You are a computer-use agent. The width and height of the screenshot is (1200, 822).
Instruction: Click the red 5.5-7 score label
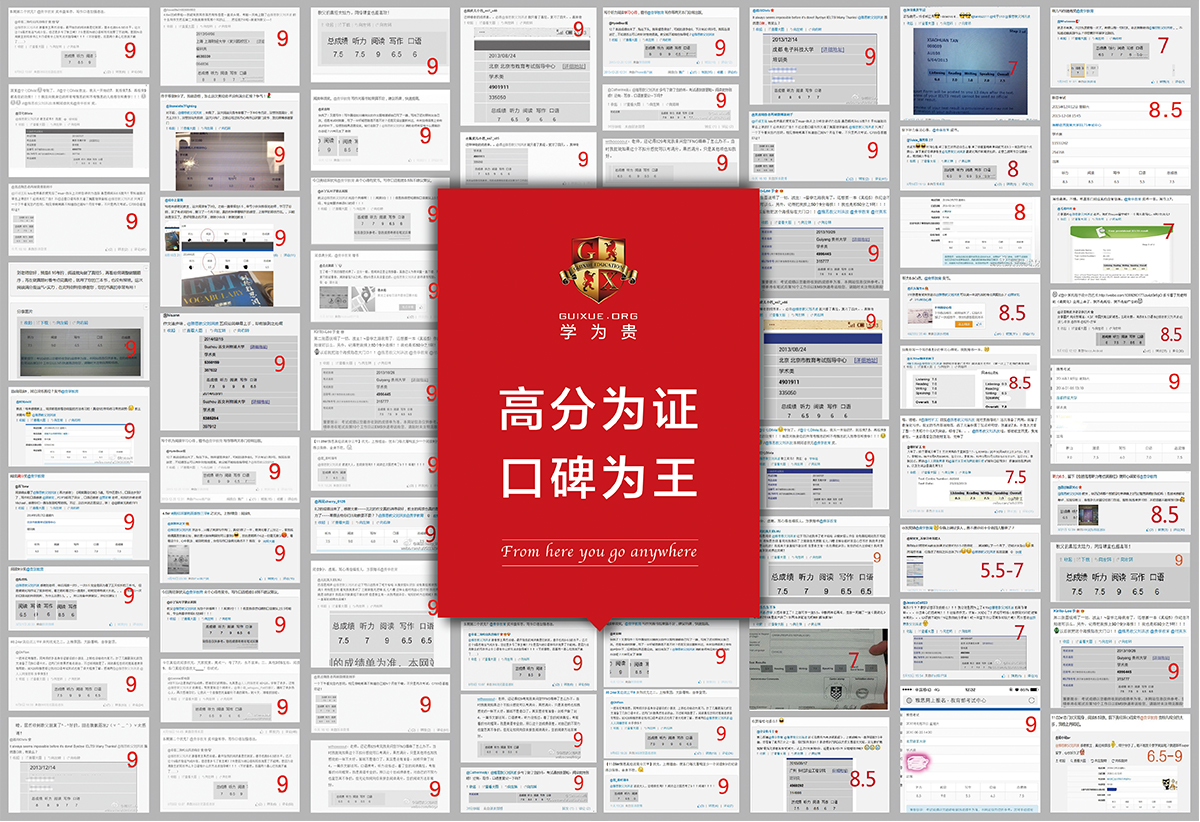click(1002, 571)
